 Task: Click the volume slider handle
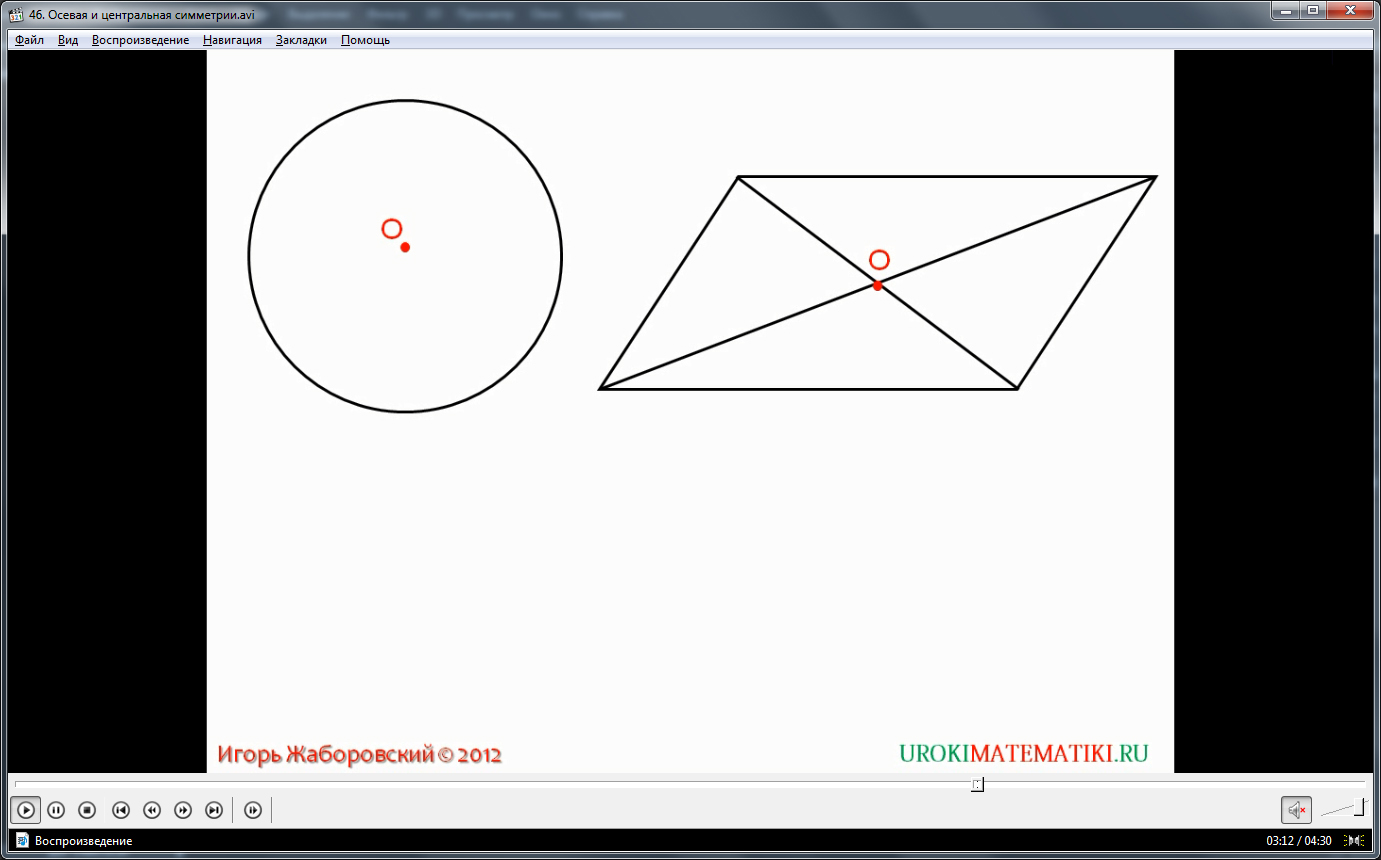point(1359,808)
